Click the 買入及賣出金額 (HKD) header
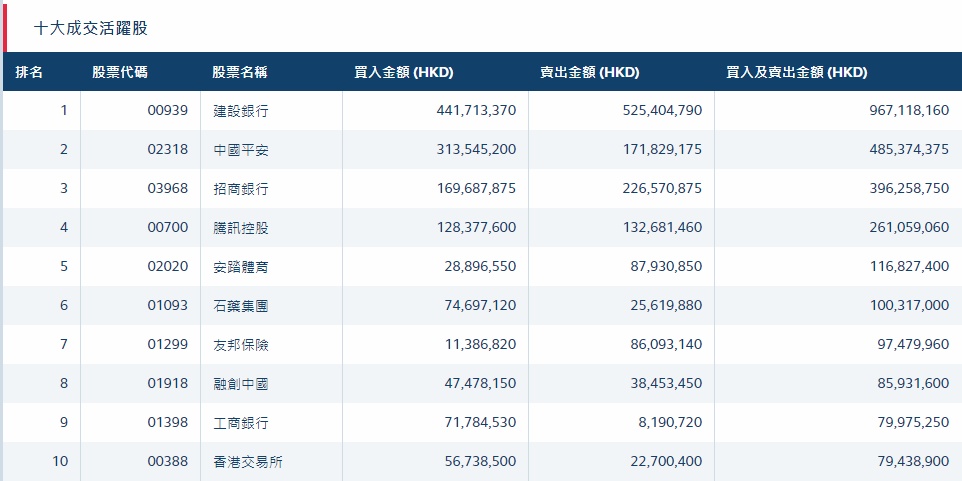 [797, 73]
